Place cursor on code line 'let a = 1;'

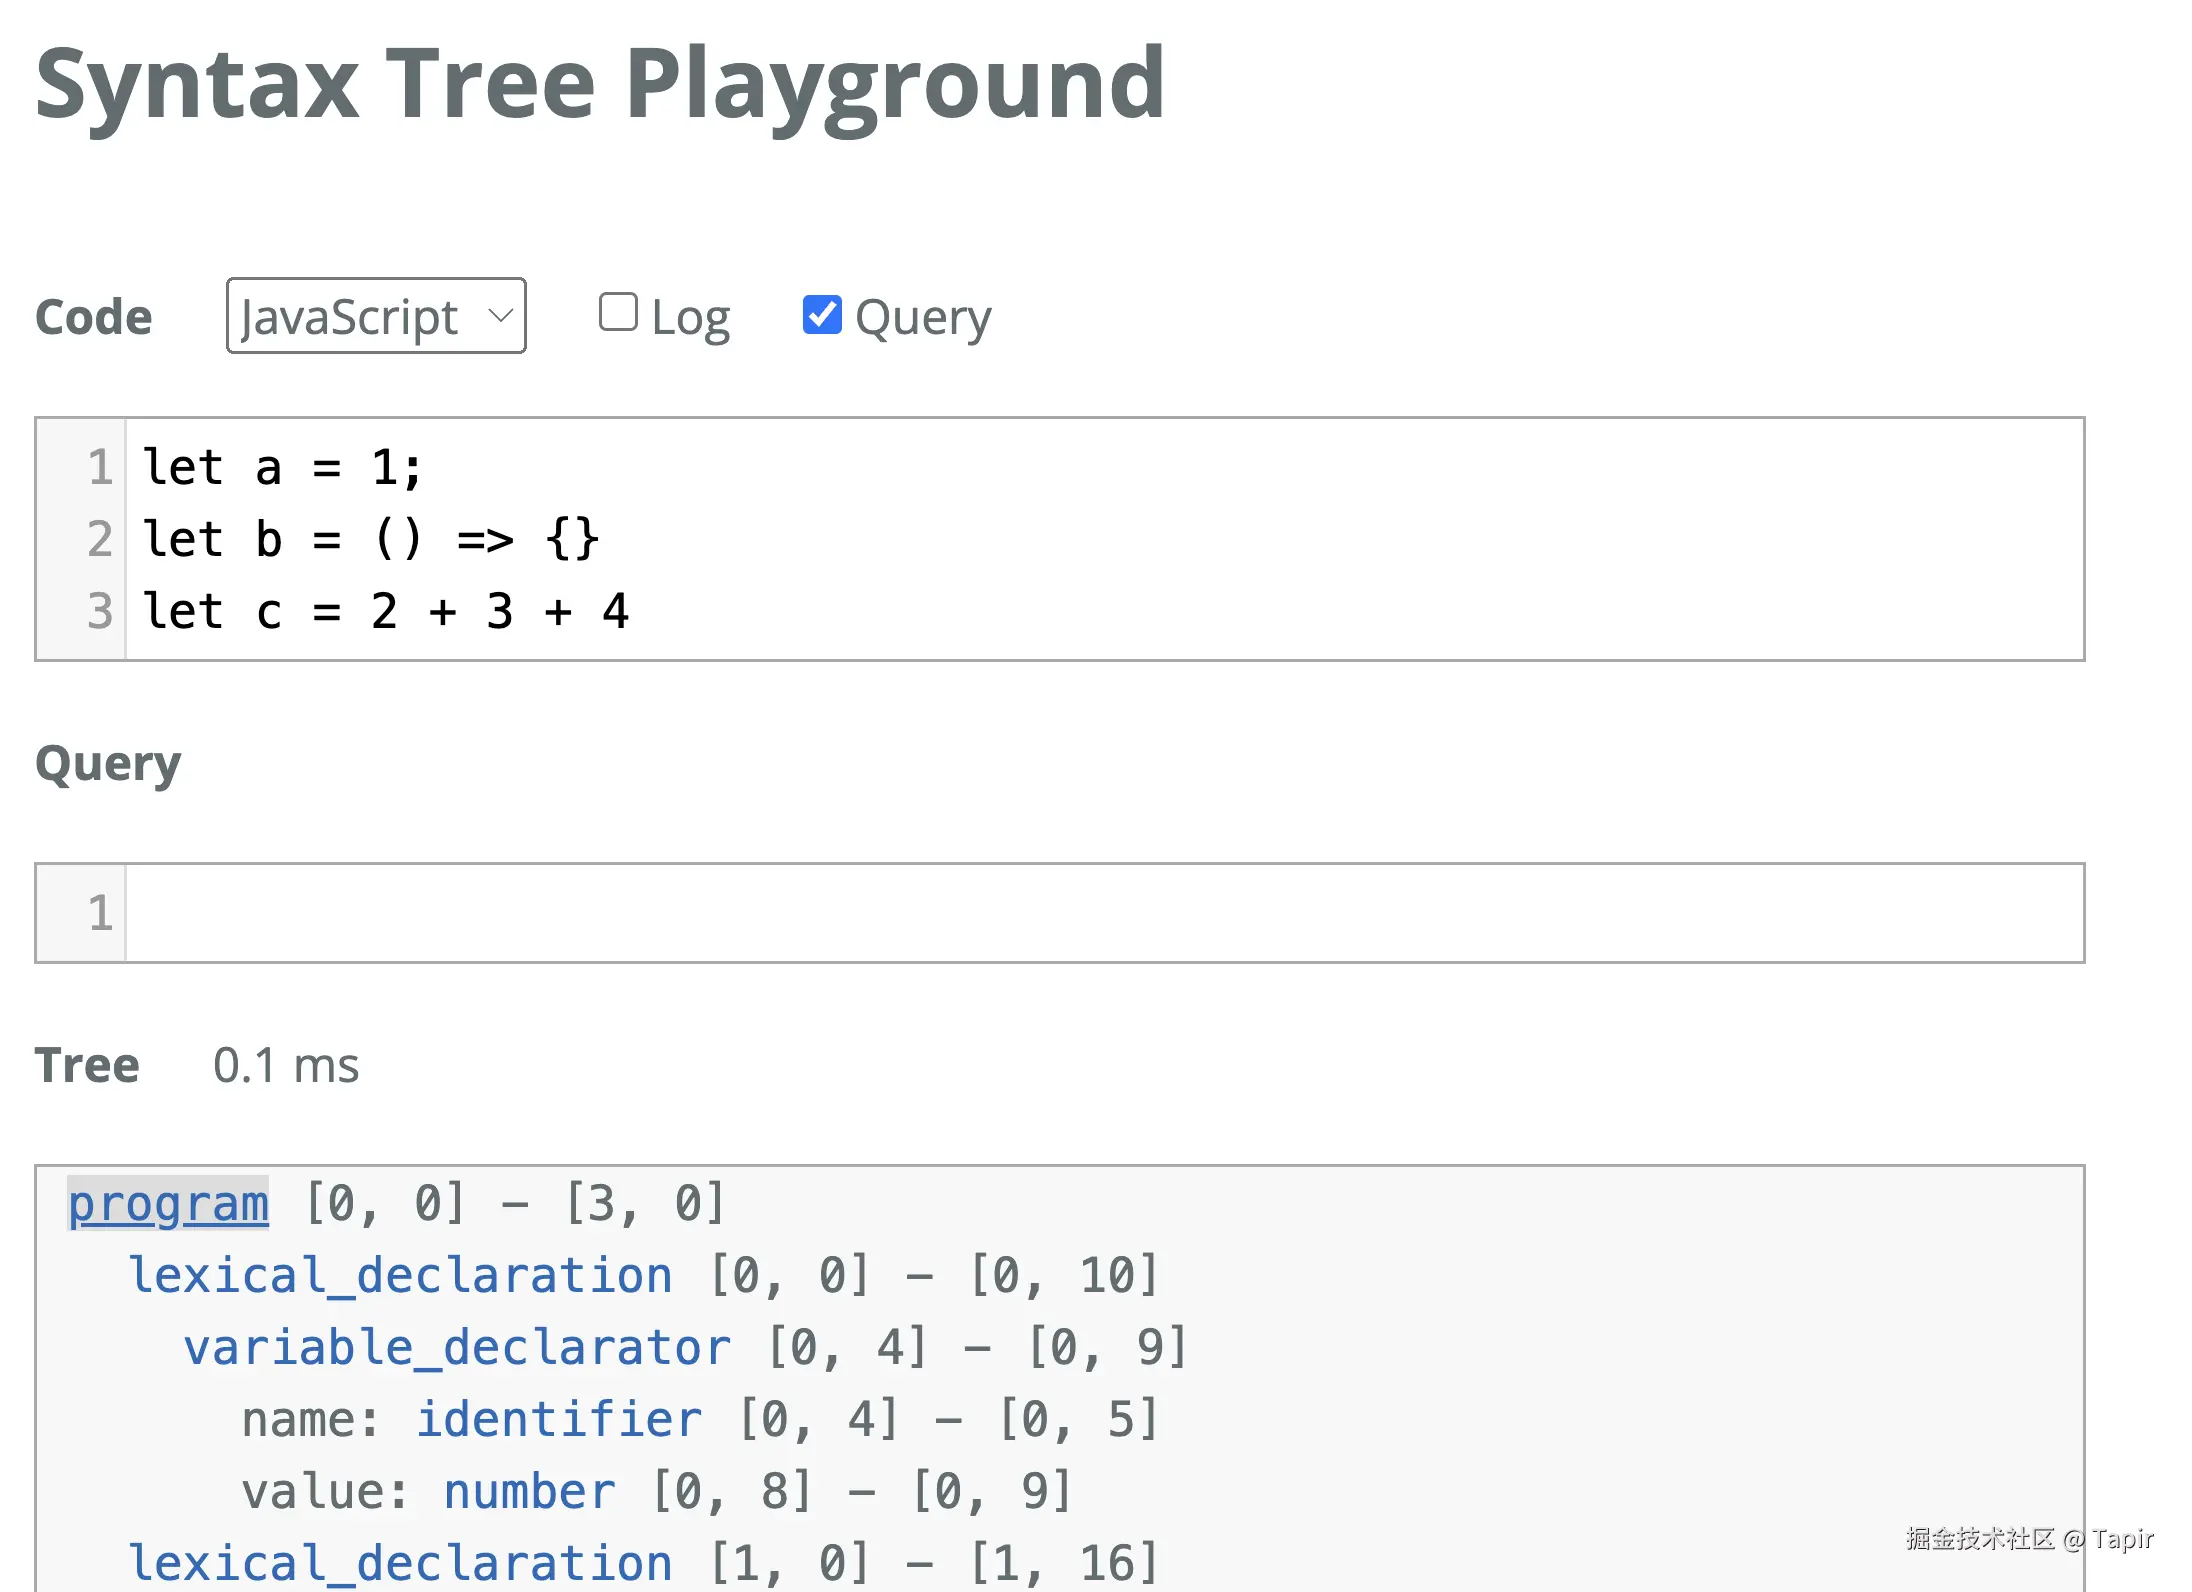[283, 467]
